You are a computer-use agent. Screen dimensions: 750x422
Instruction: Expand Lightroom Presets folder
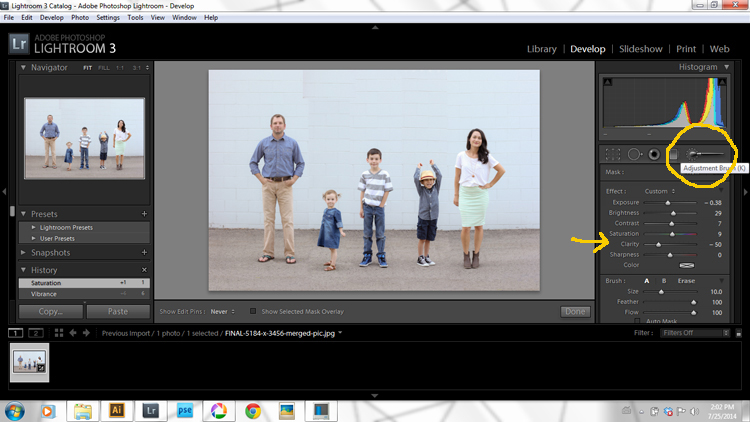[33, 227]
